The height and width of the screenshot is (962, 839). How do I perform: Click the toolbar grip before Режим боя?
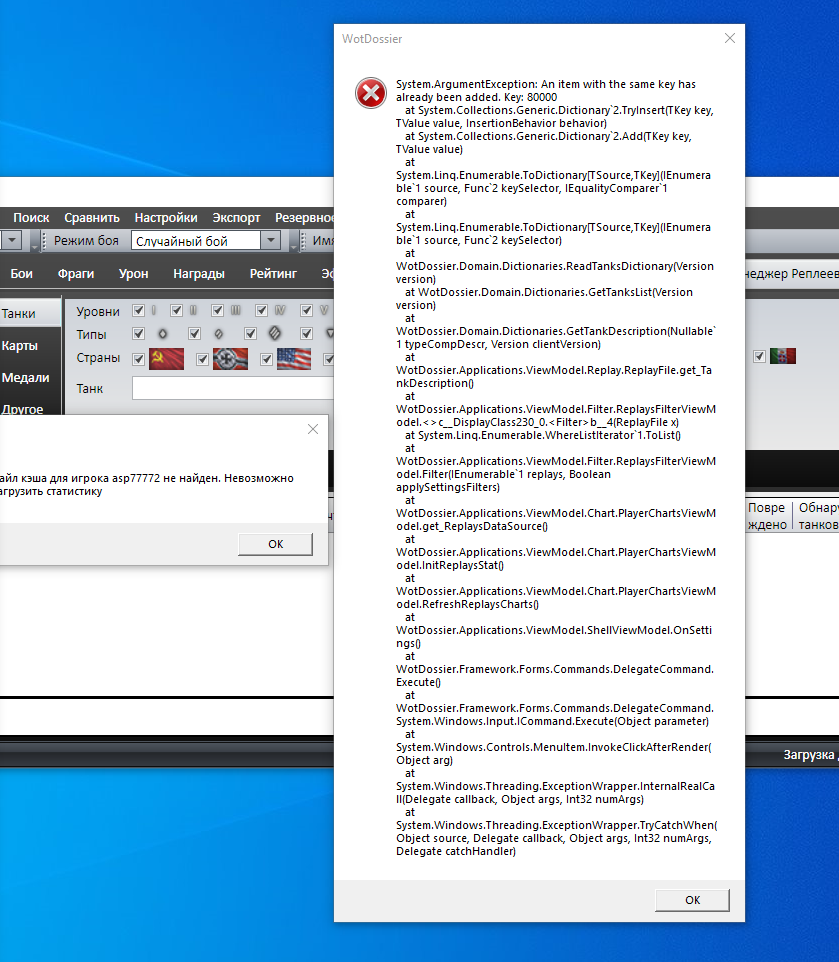44,240
